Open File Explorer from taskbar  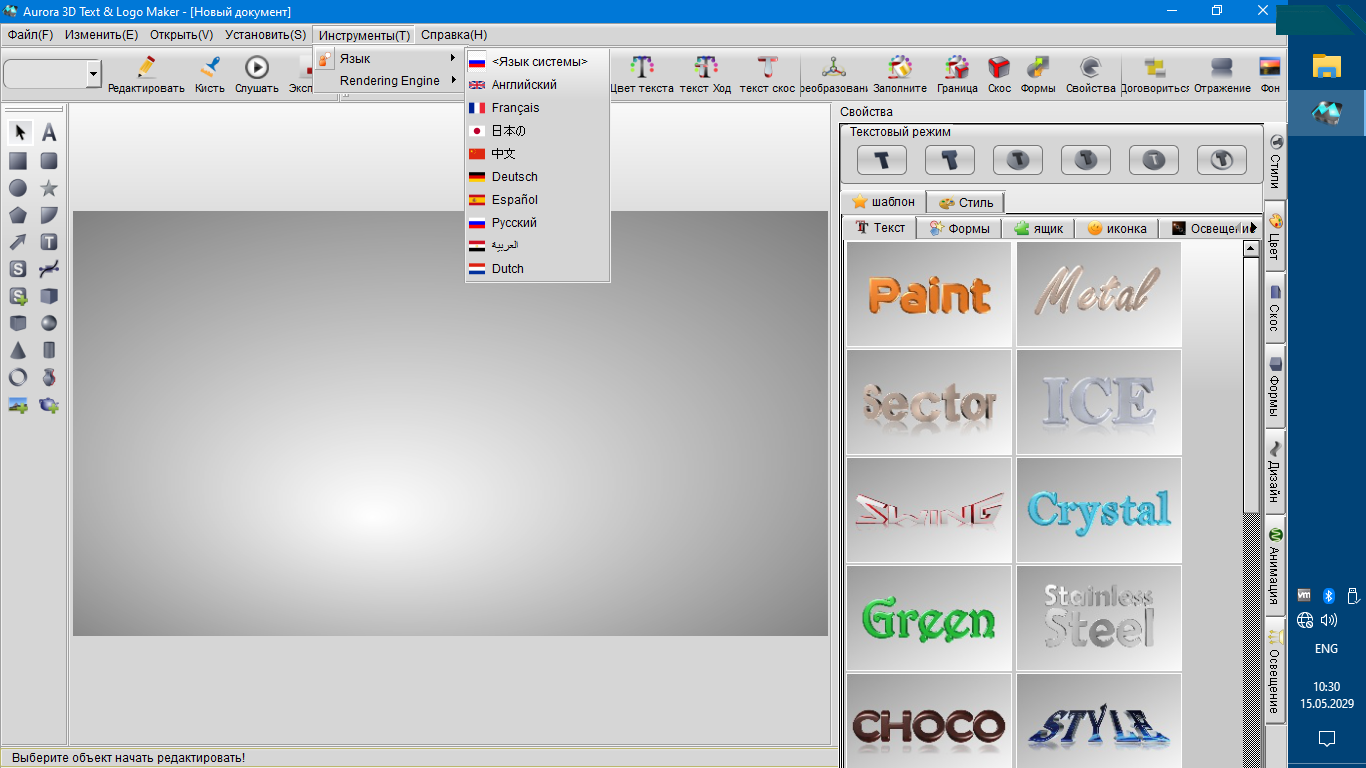(1326, 66)
